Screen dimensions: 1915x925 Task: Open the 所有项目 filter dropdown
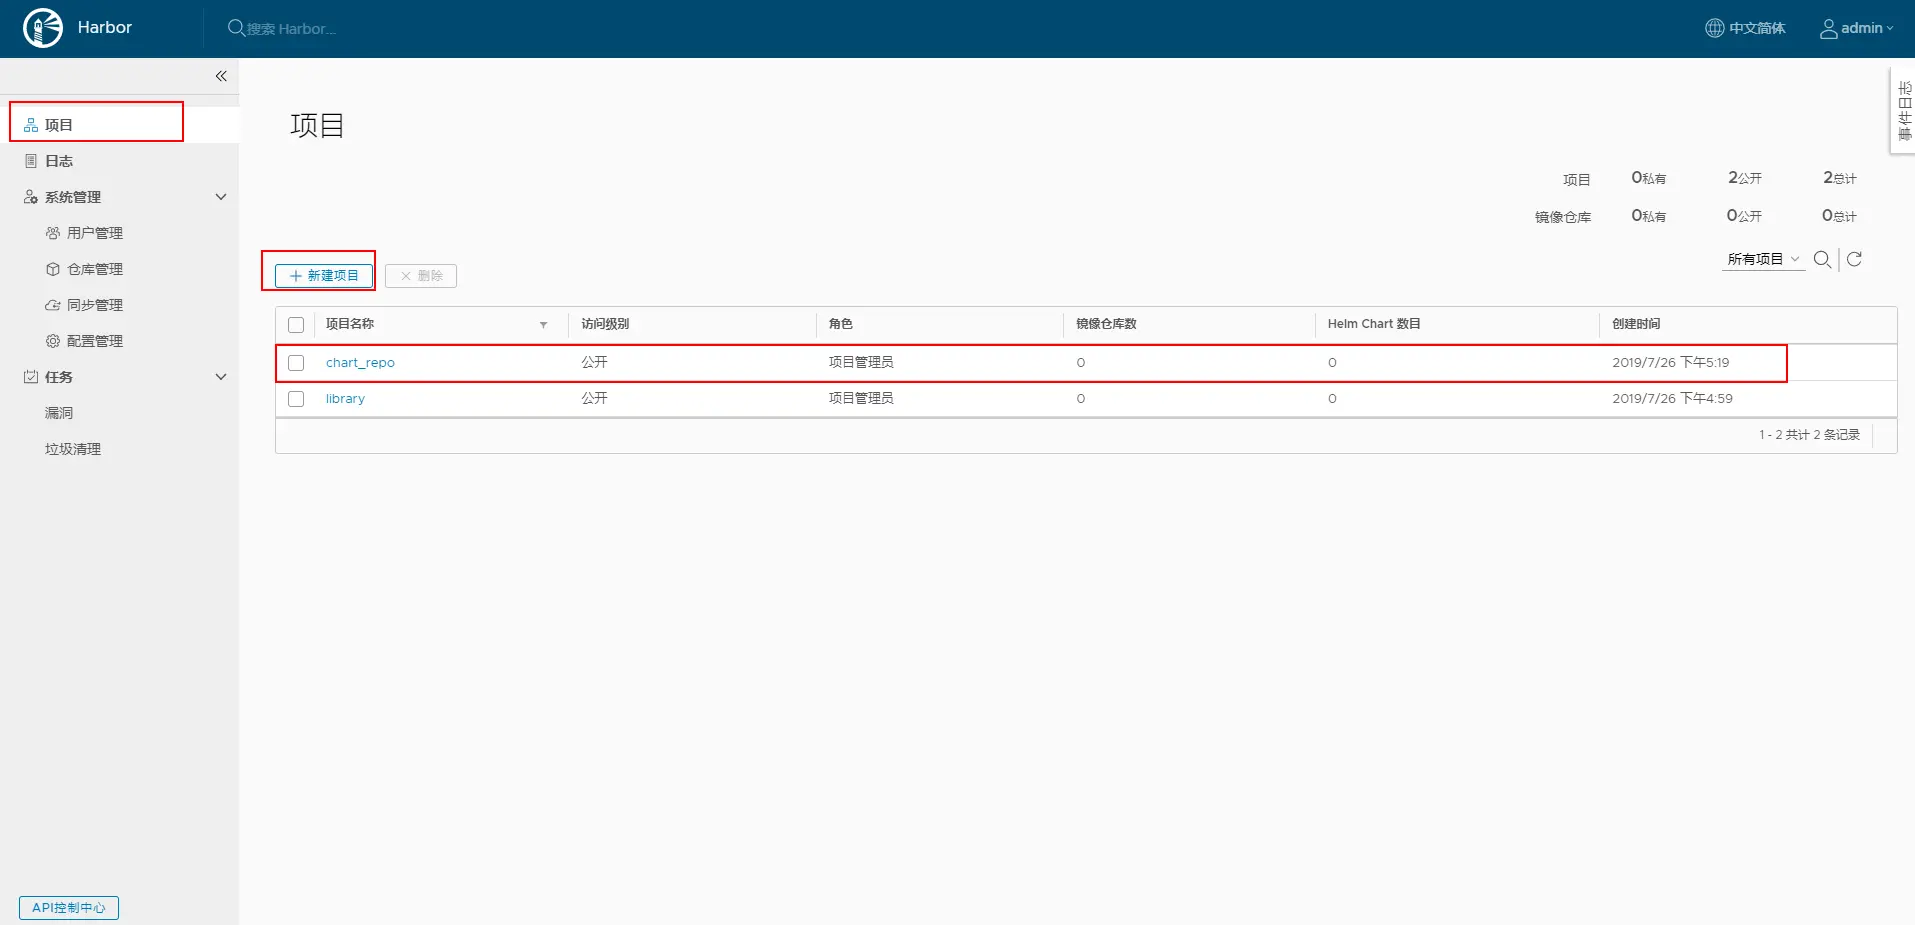click(1763, 259)
